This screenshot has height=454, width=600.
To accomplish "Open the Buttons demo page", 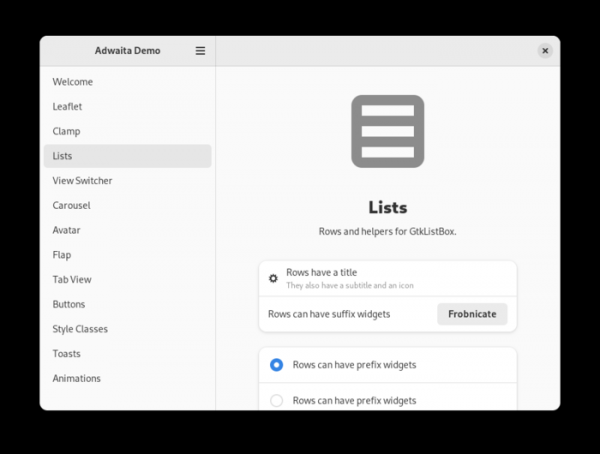I will (x=69, y=304).
